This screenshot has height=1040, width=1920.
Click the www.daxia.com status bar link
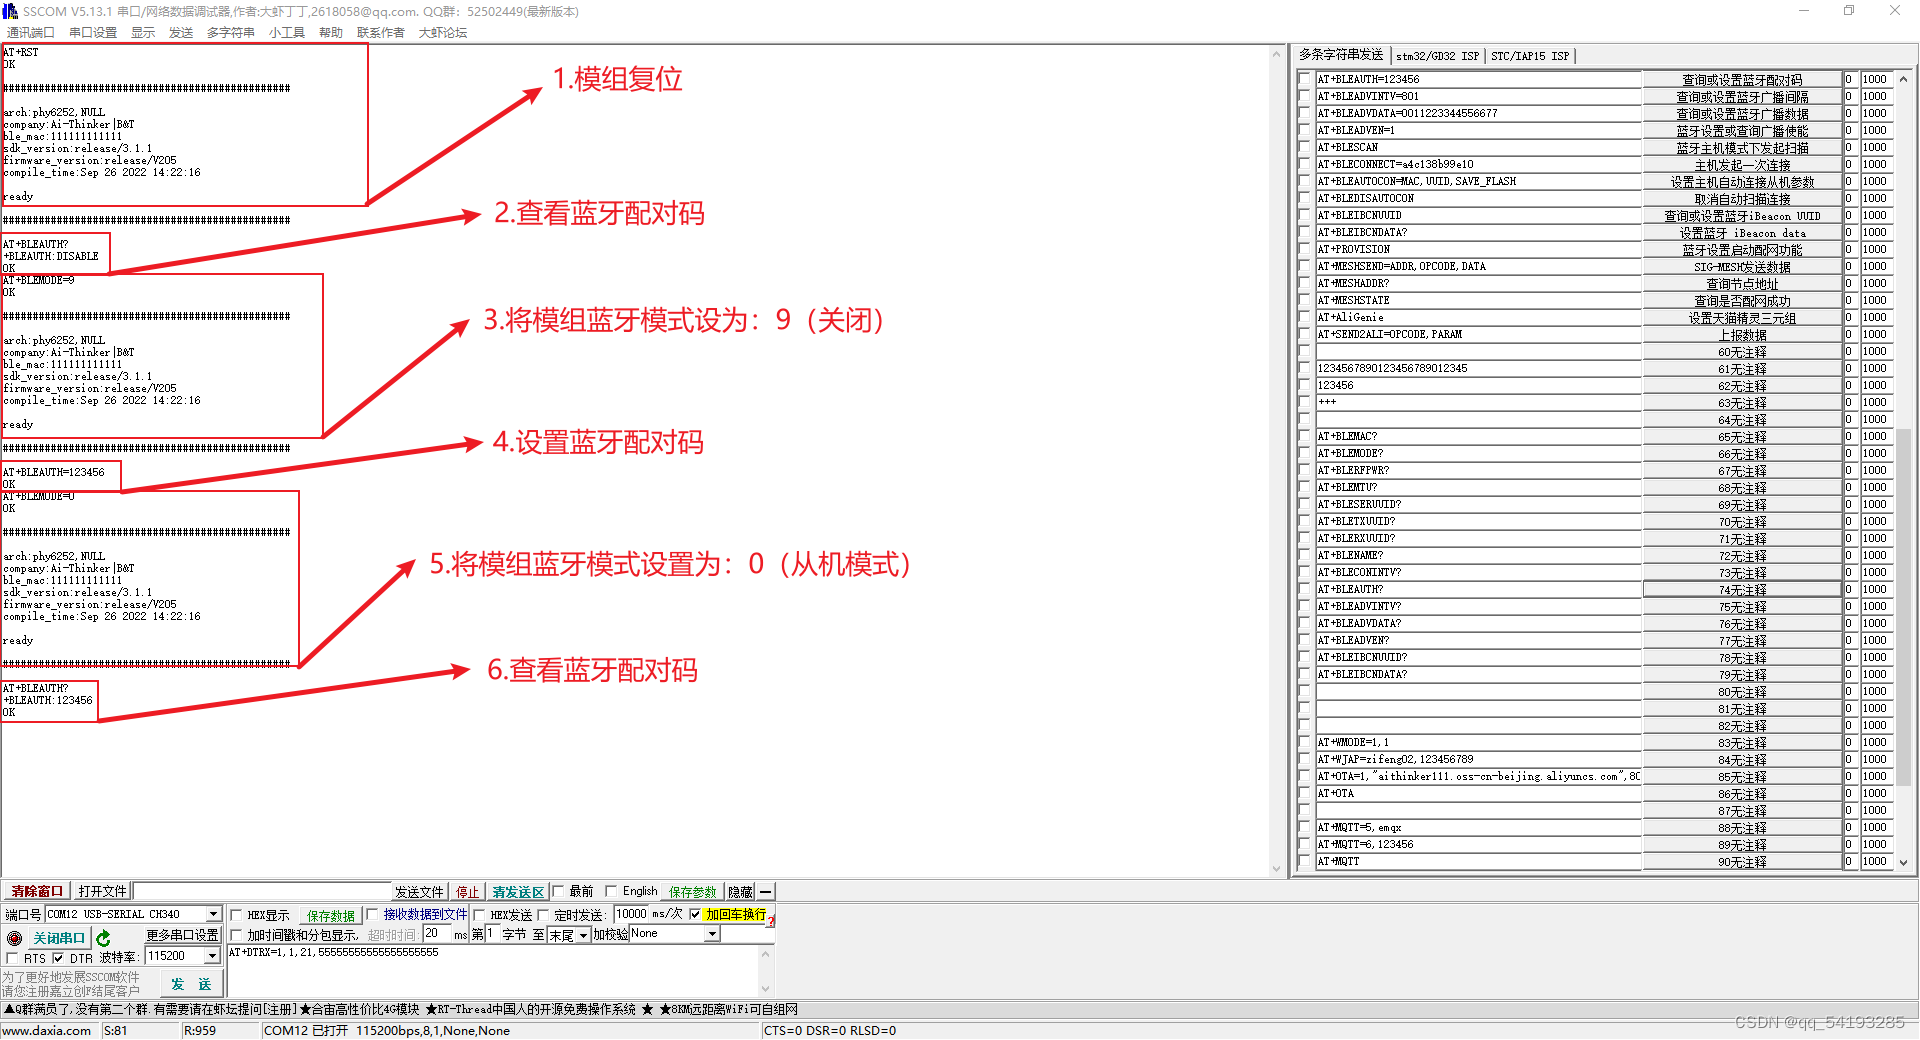coord(46,1031)
